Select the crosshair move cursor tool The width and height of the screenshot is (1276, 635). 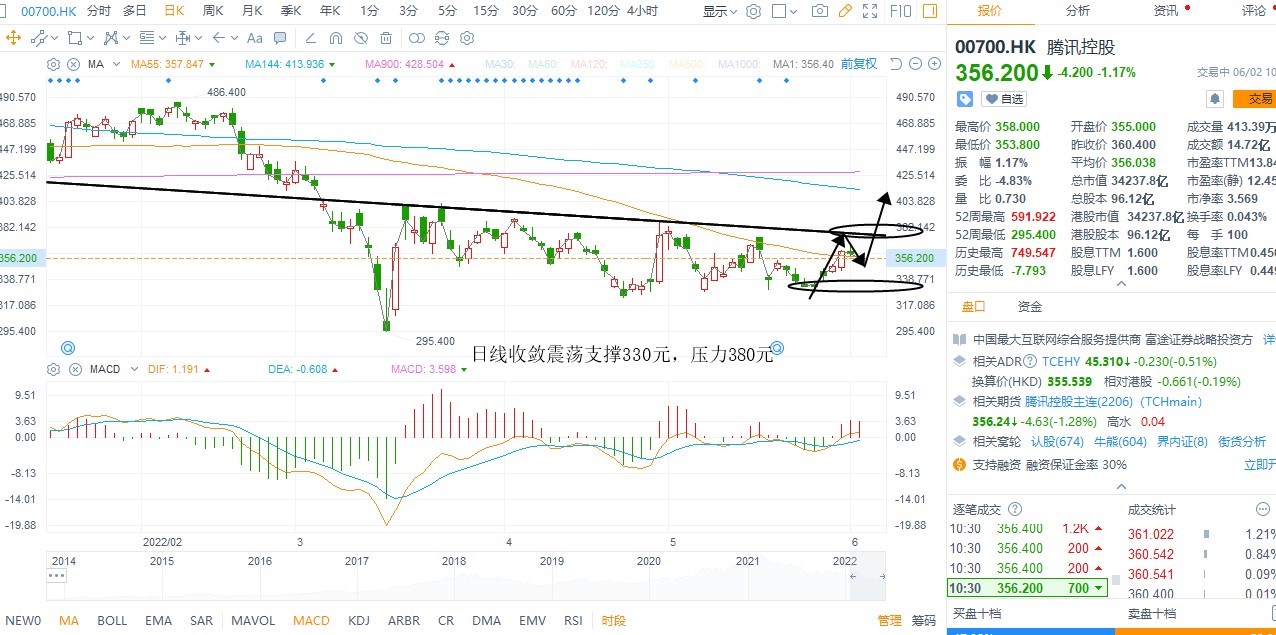(x=13, y=38)
